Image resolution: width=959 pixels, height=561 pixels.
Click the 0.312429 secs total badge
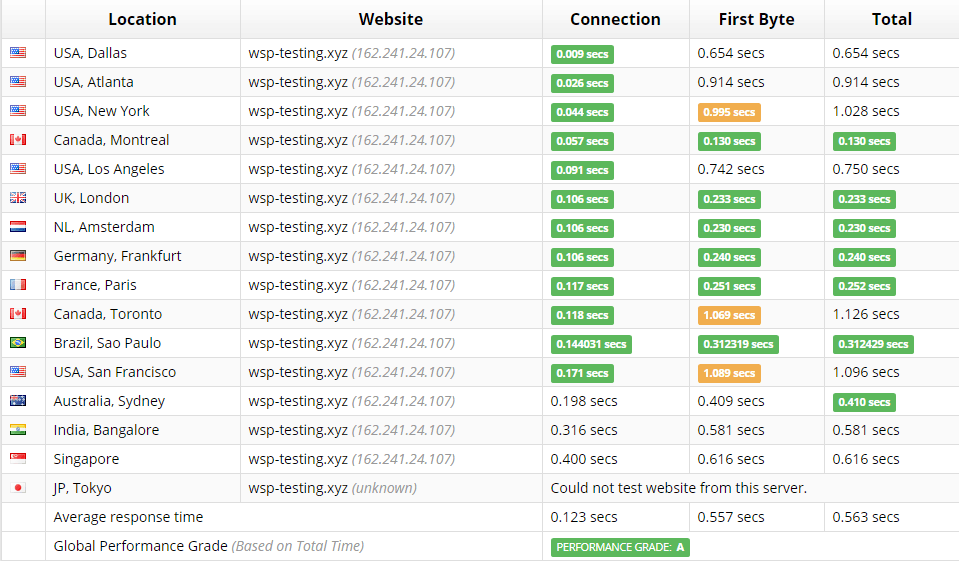click(873, 344)
